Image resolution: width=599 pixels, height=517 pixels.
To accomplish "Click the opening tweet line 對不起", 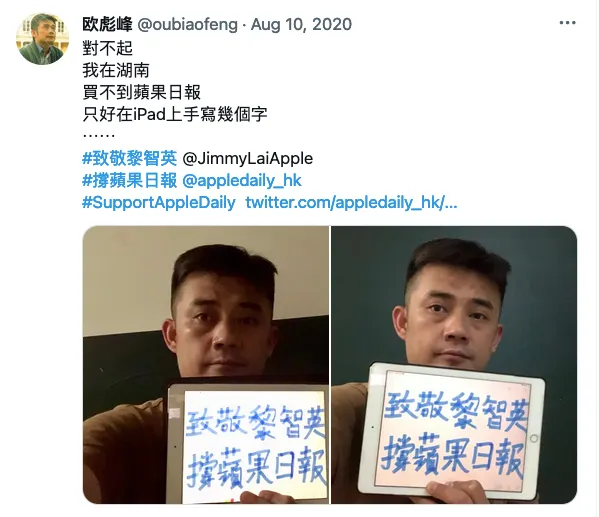I will (107, 48).
